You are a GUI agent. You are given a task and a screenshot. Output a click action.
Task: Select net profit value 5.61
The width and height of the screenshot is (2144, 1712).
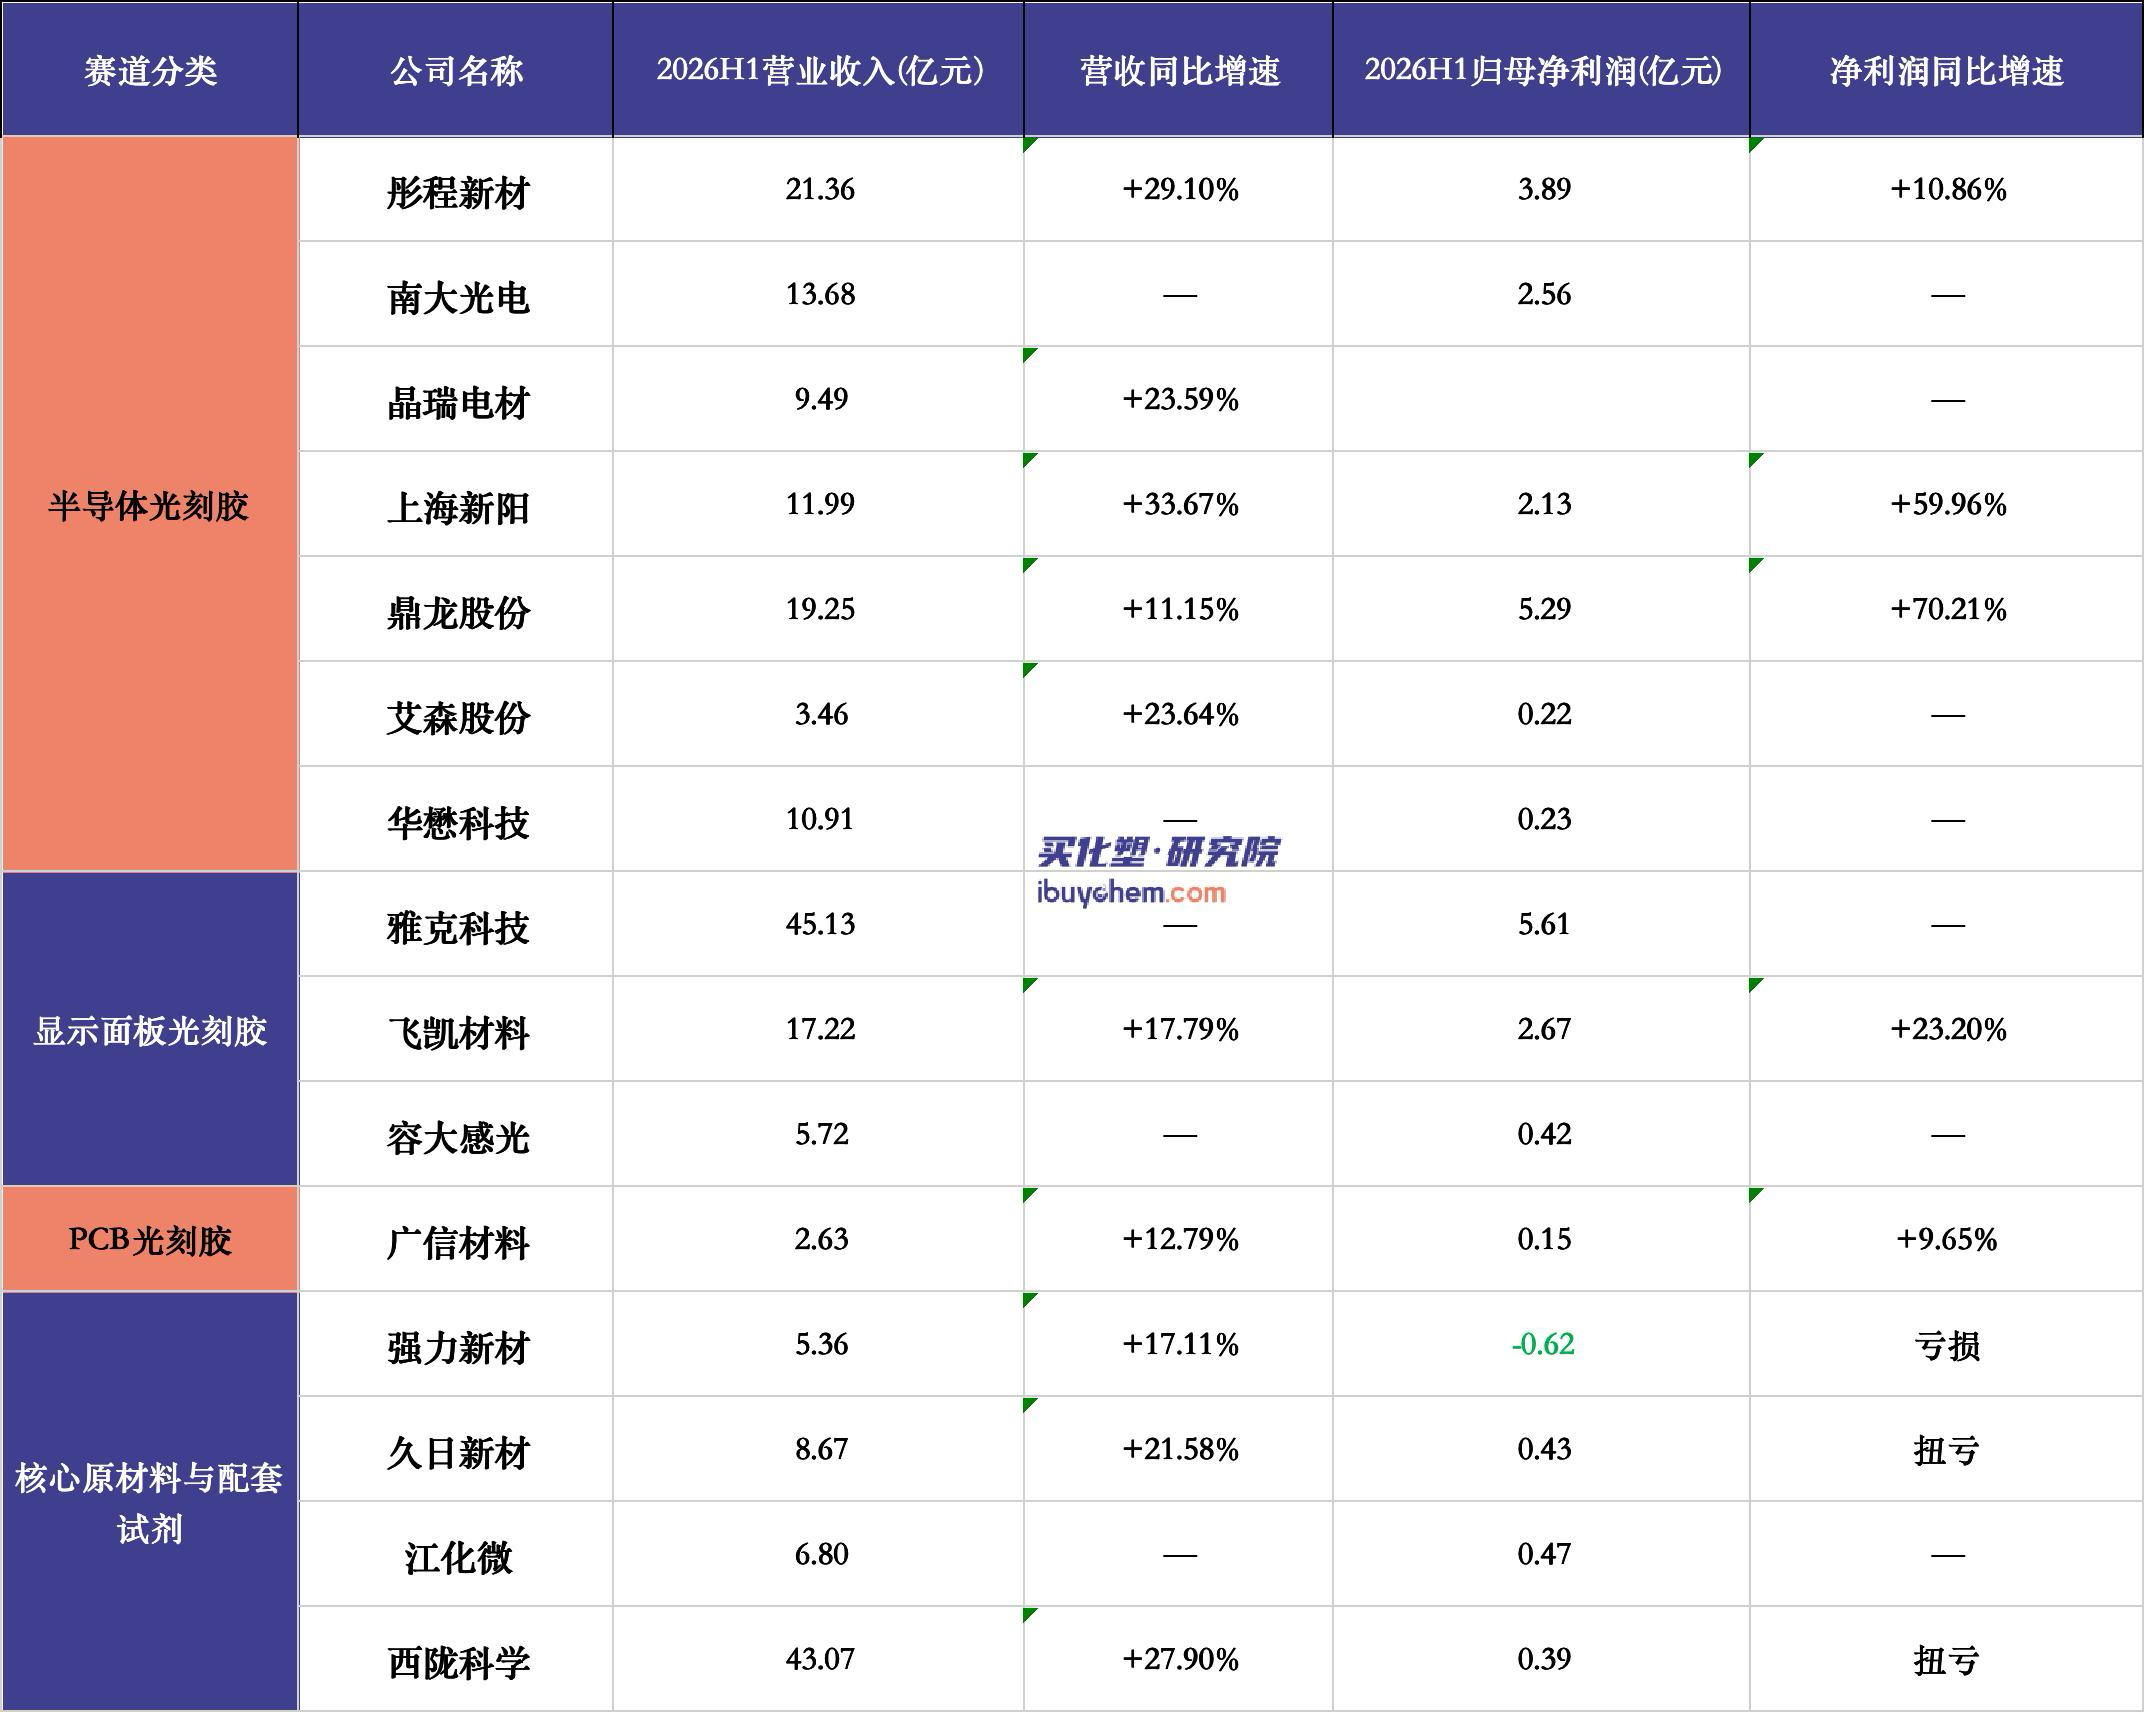(1544, 924)
